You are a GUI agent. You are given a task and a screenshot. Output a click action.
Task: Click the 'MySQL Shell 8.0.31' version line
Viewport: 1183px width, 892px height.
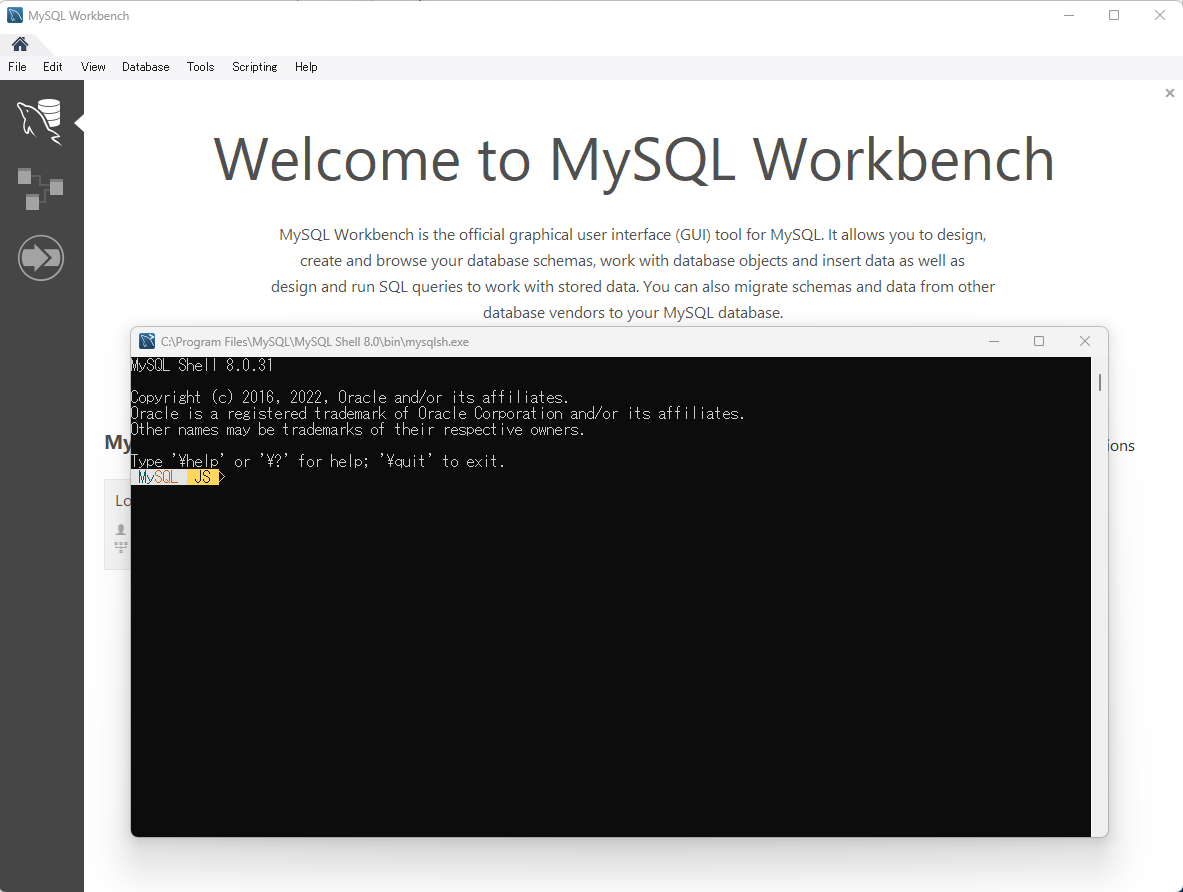tap(201, 365)
